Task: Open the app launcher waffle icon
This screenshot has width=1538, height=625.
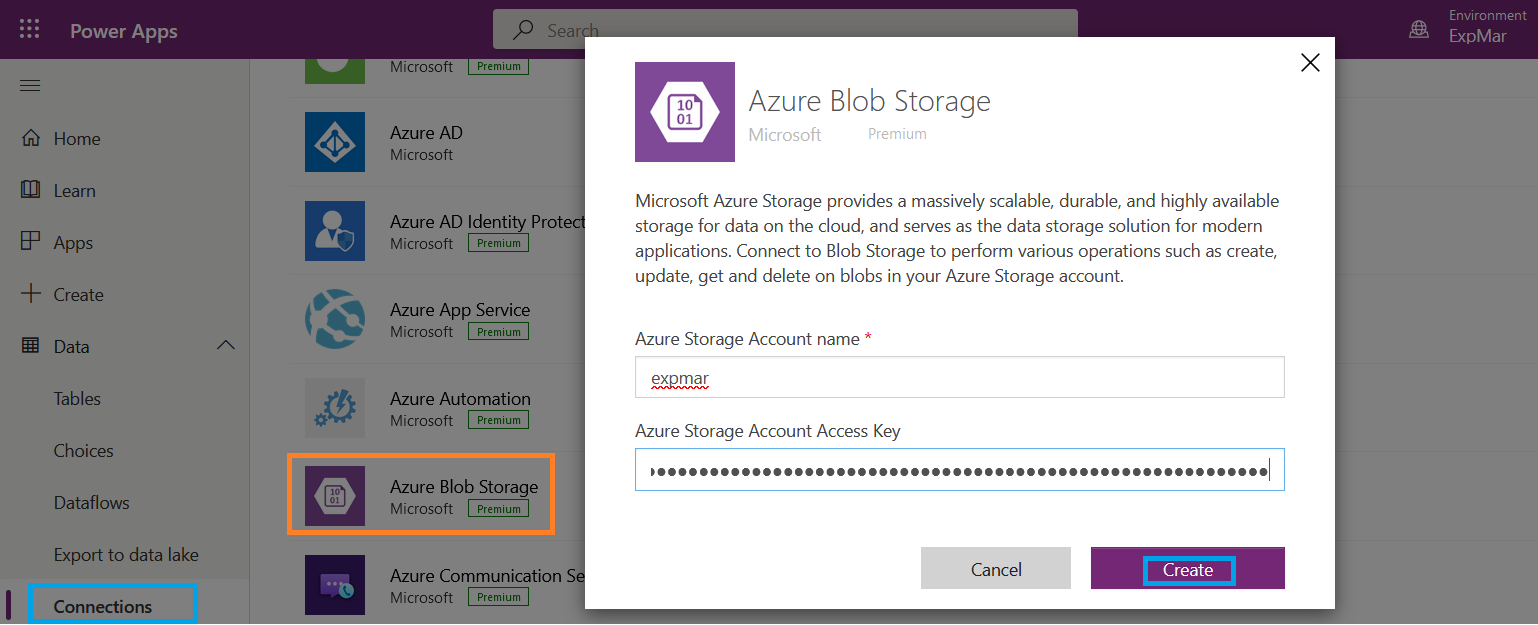Action: [30, 30]
